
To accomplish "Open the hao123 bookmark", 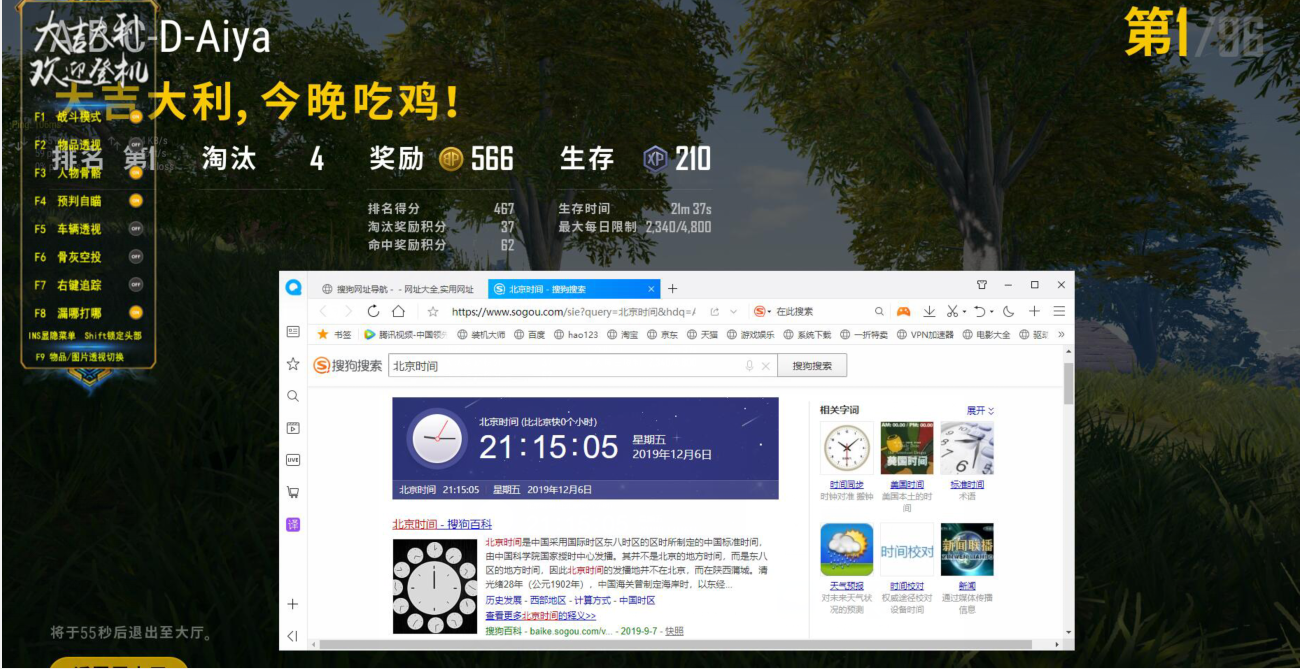I will pyautogui.click(x=576, y=335).
